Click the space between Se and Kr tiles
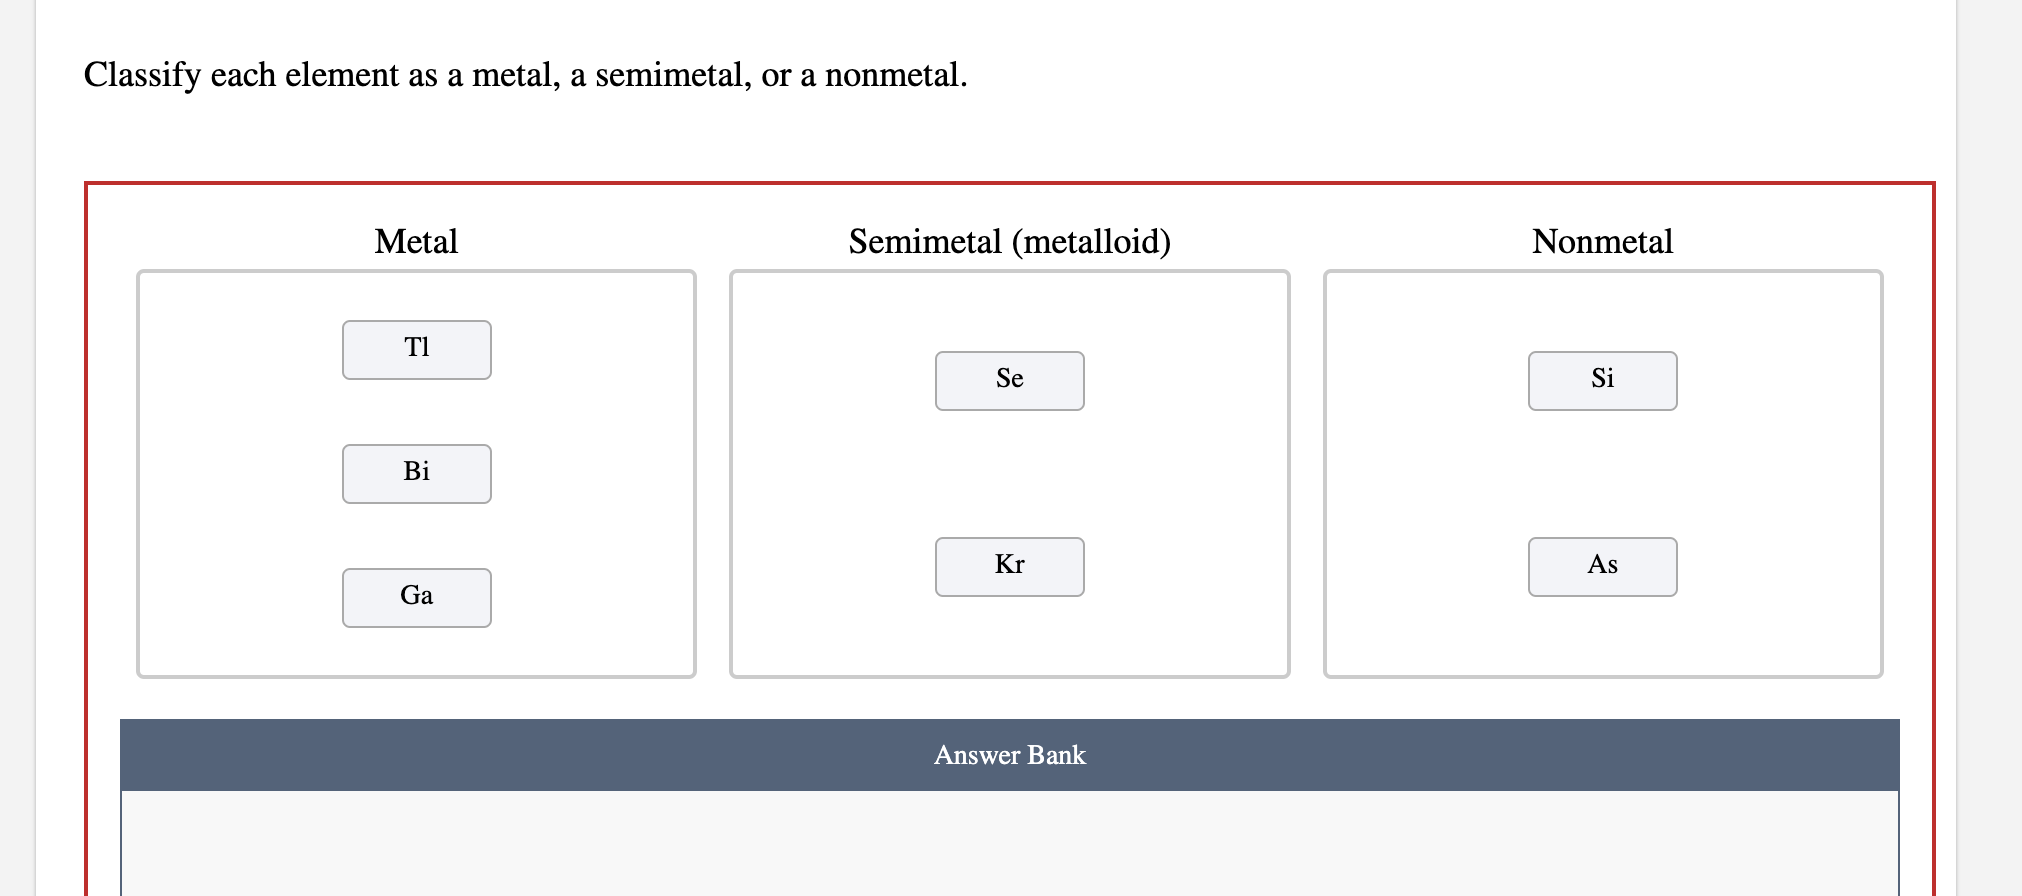Viewport: 2022px width, 896px height. coord(1008,472)
